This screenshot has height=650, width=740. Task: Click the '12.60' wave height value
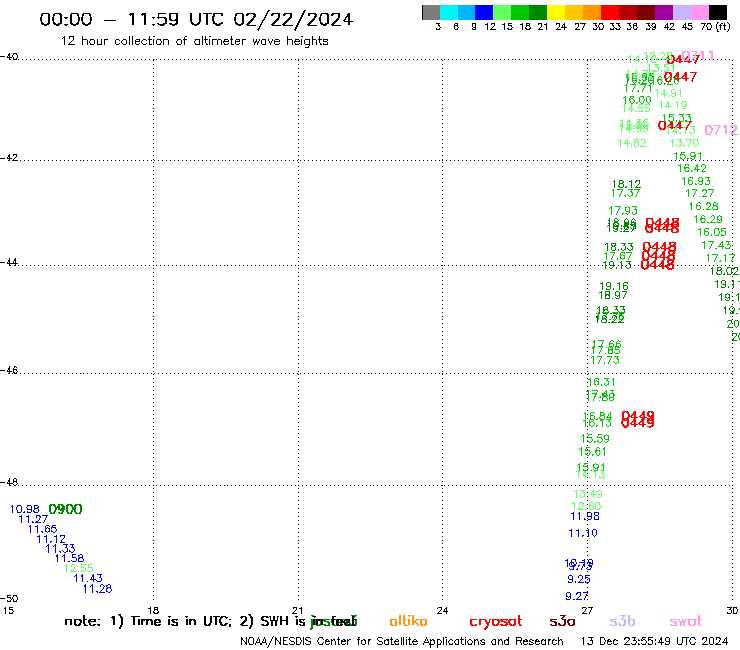[586, 506]
